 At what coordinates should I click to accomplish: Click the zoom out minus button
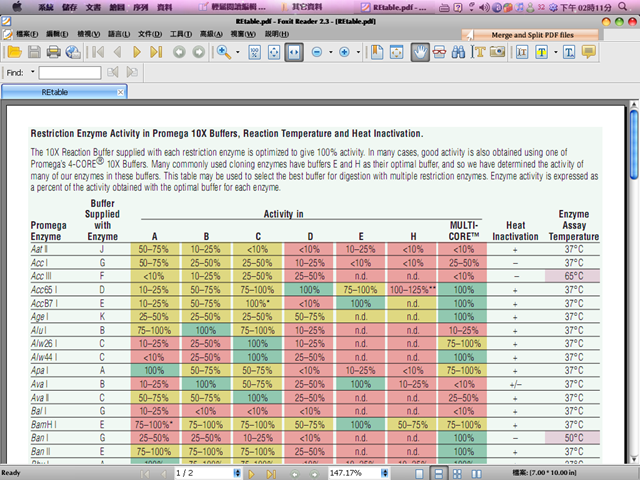coord(317,52)
